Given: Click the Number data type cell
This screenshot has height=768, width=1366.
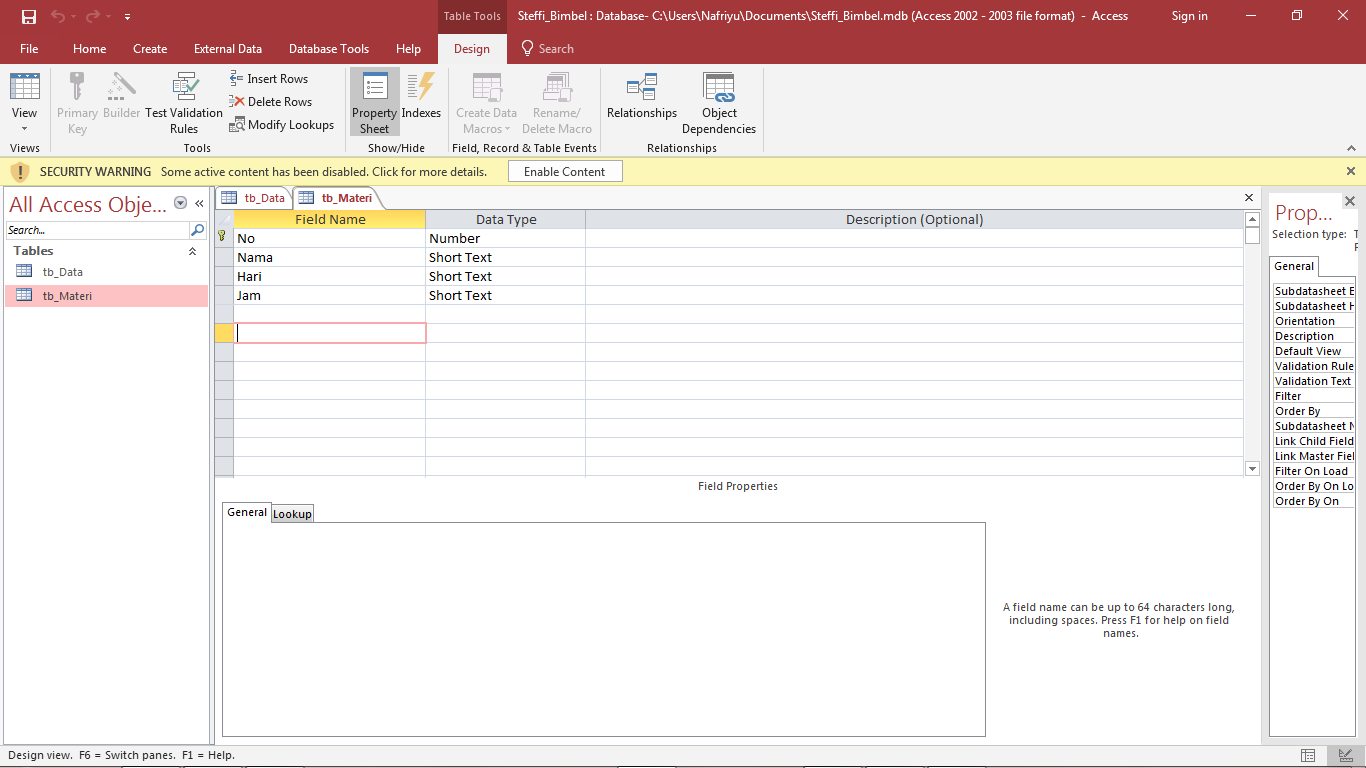Looking at the screenshot, I should point(505,239).
